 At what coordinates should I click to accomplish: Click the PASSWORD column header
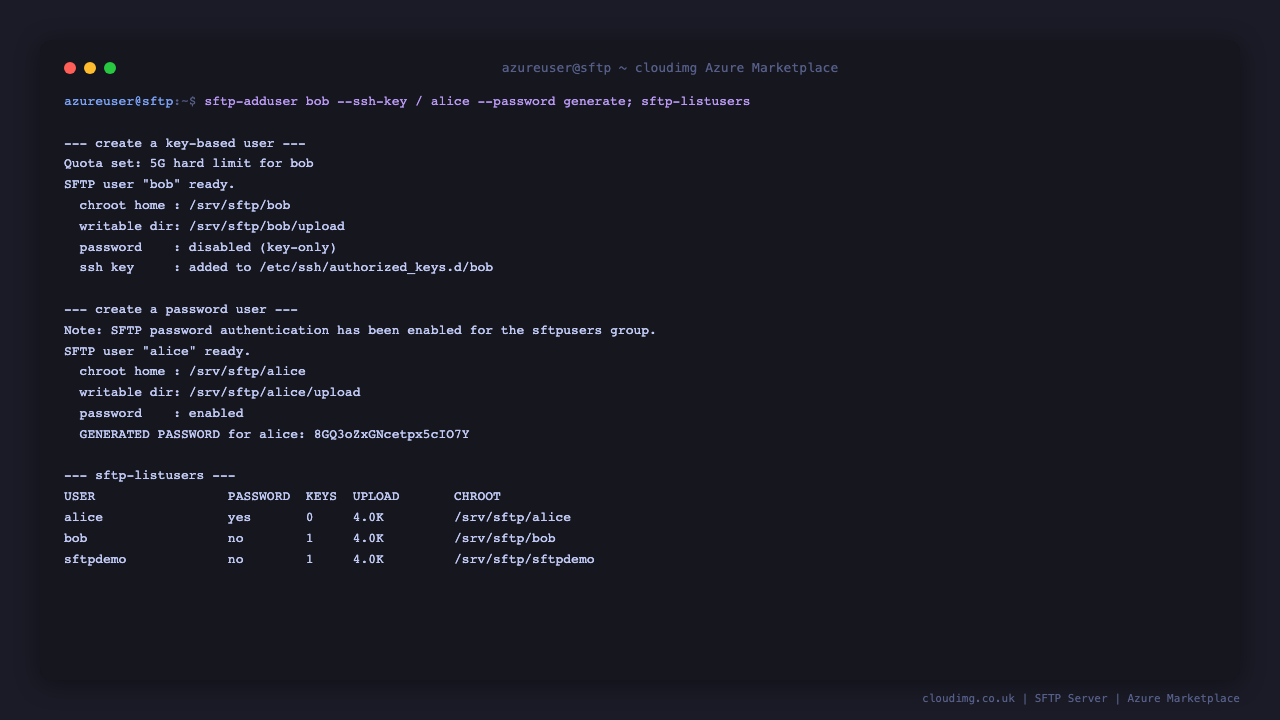pyautogui.click(x=259, y=496)
